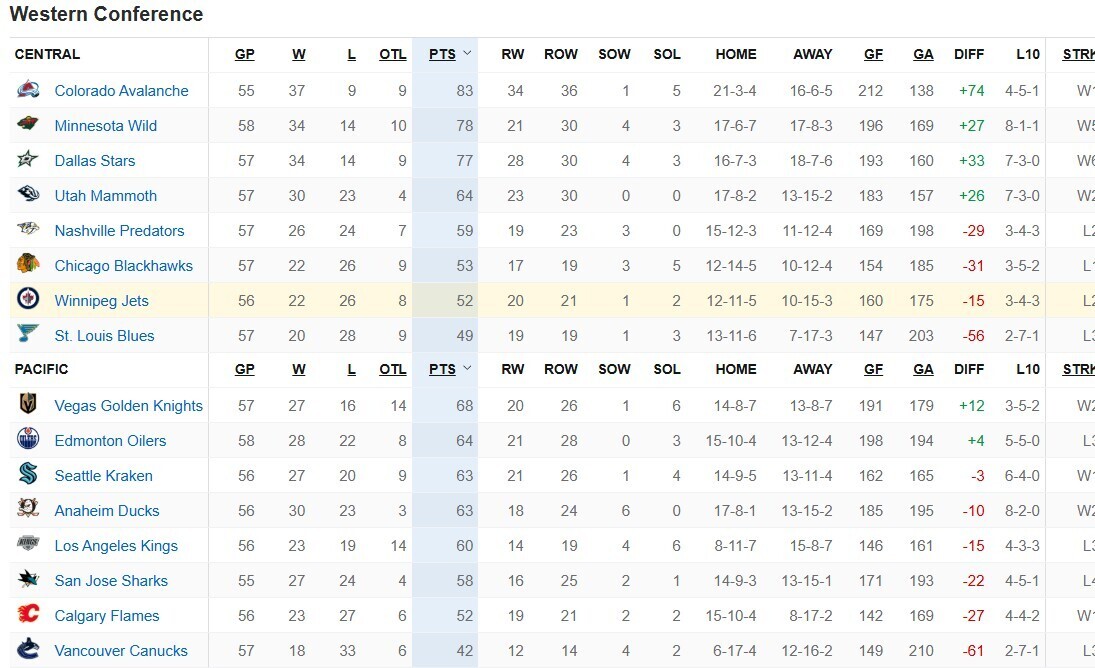
Task: Click the Colorado Avalanche team logo
Action: pyautogui.click(x=29, y=89)
